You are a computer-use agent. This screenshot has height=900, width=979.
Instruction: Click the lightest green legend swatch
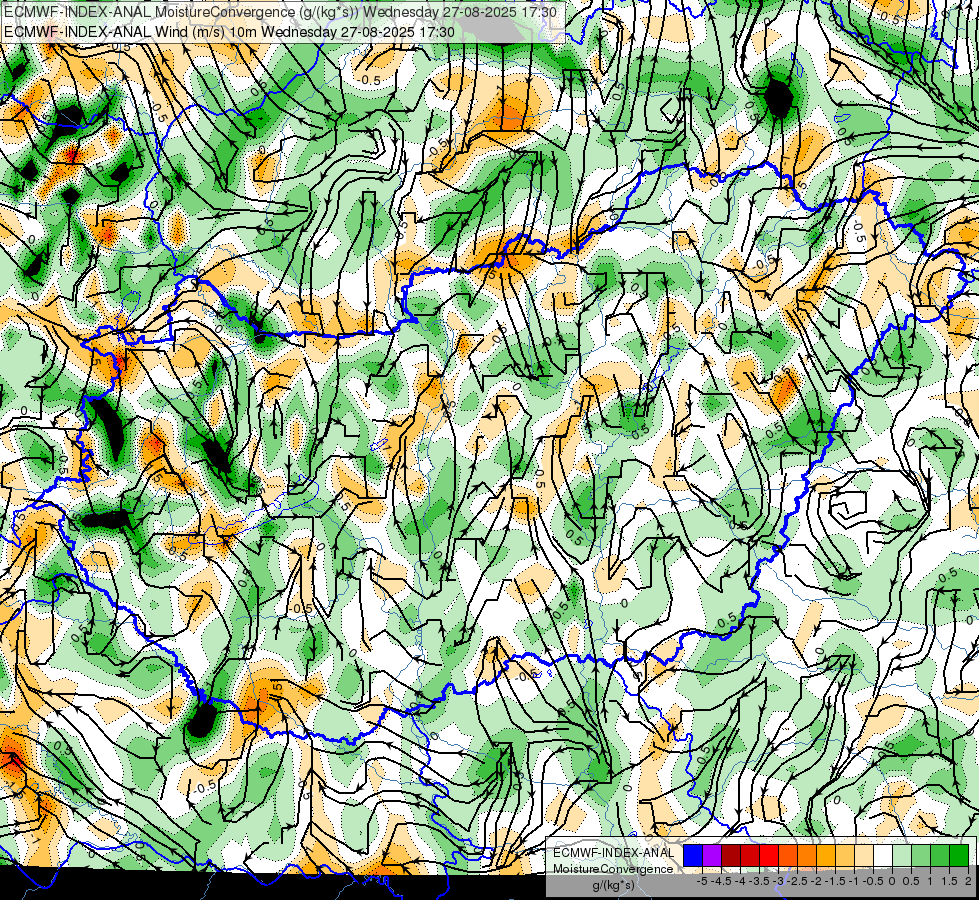(902, 856)
